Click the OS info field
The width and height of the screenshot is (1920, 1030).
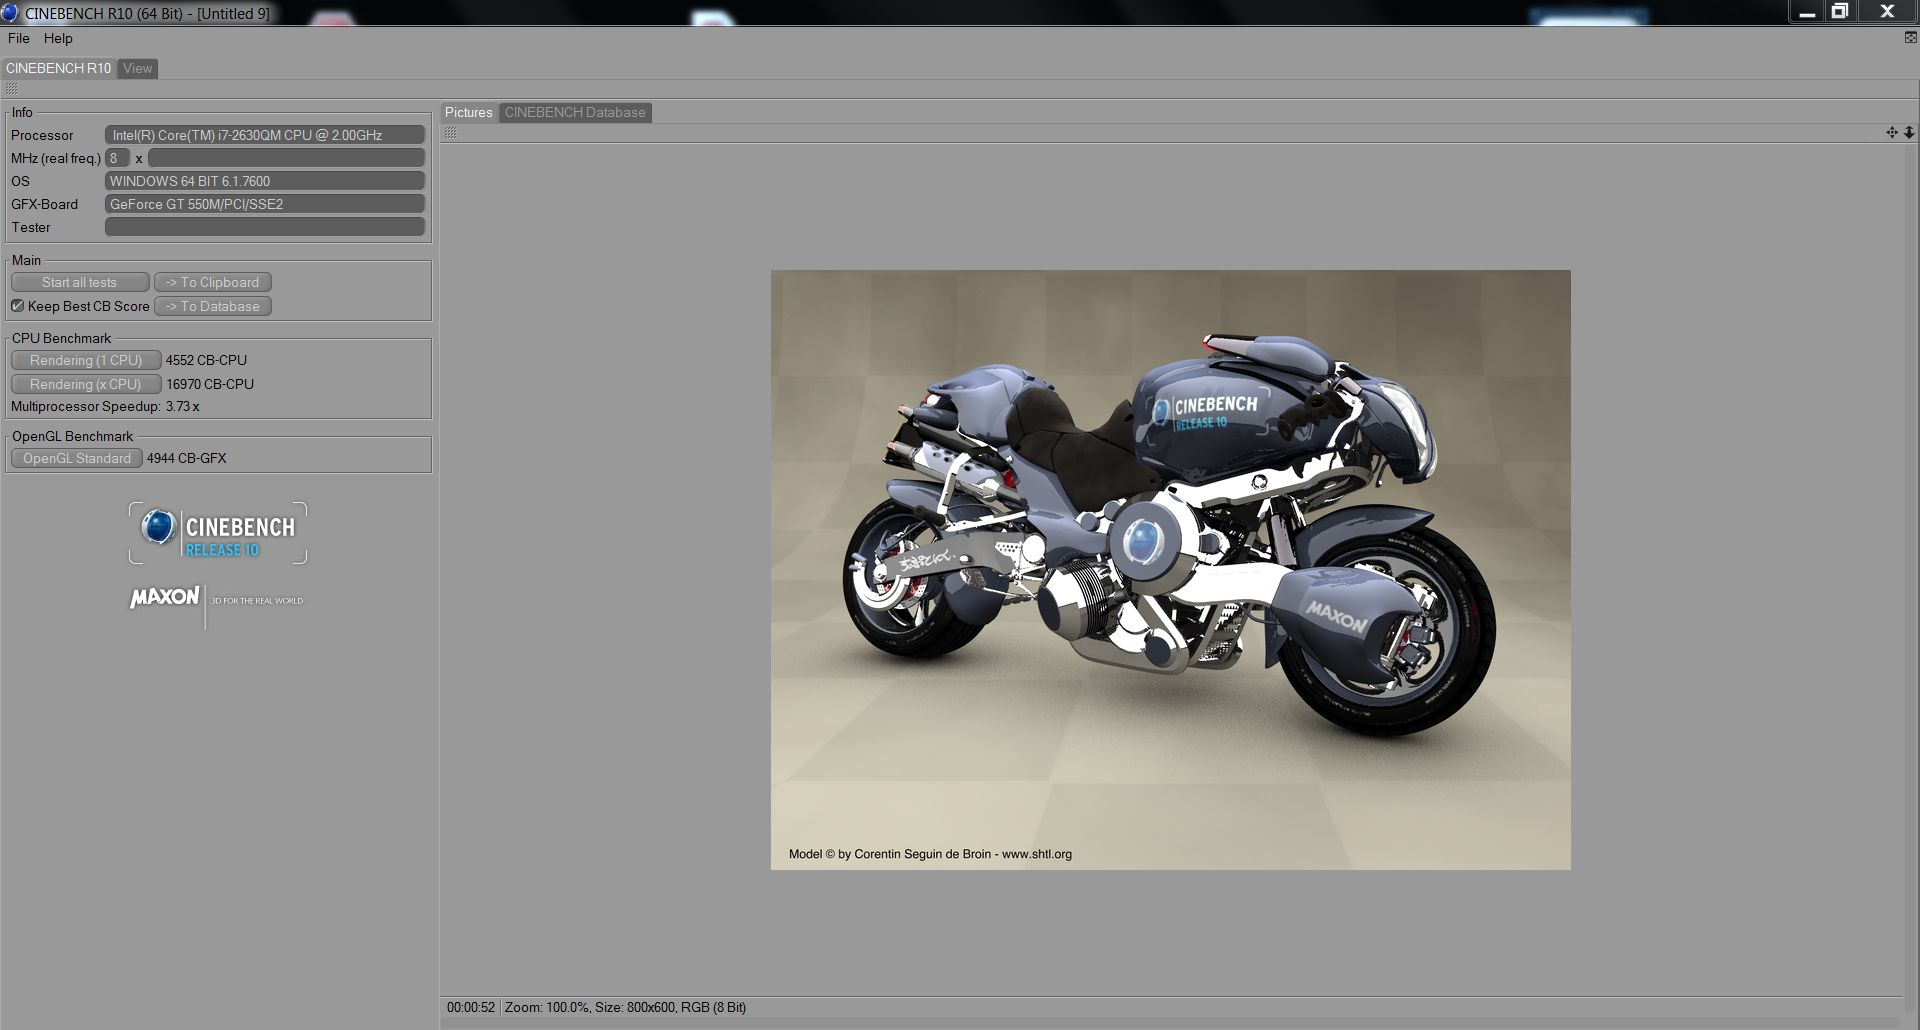(x=265, y=181)
